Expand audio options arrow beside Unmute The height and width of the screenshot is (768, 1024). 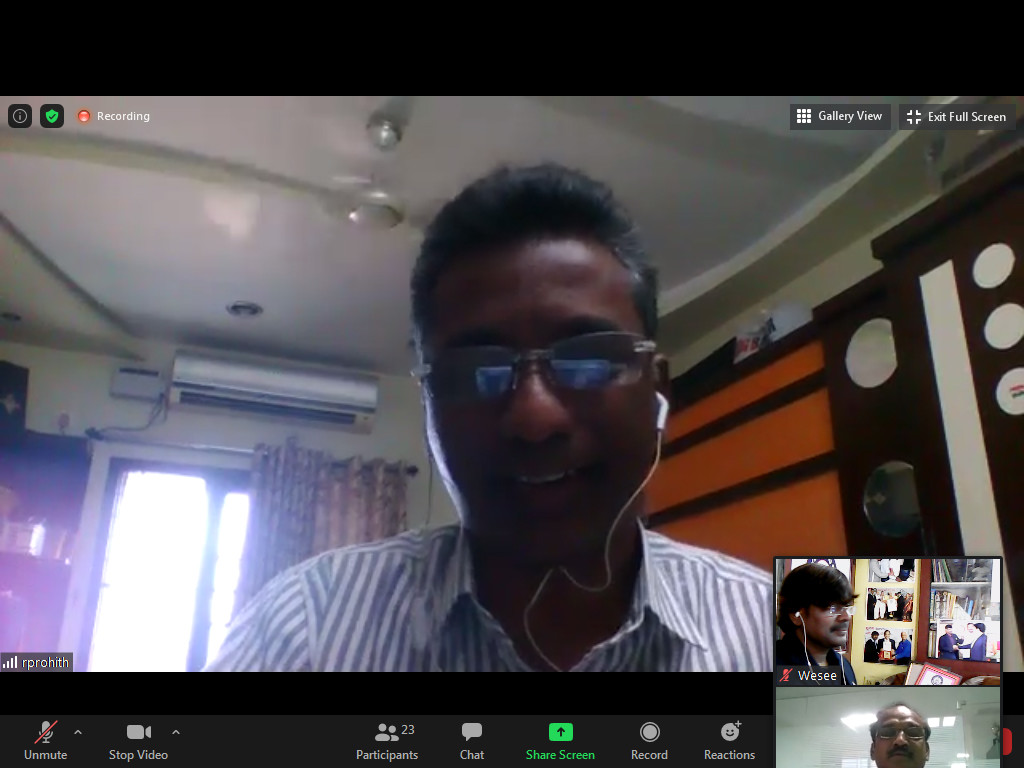point(78,732)
